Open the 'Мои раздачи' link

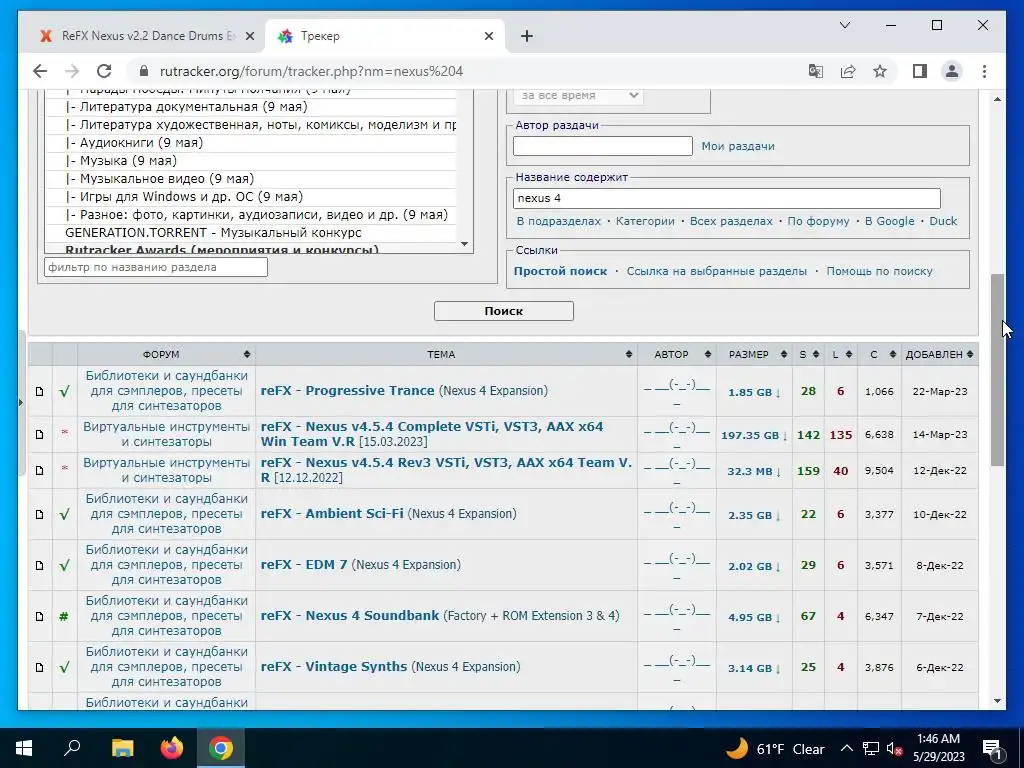point(738,146)
